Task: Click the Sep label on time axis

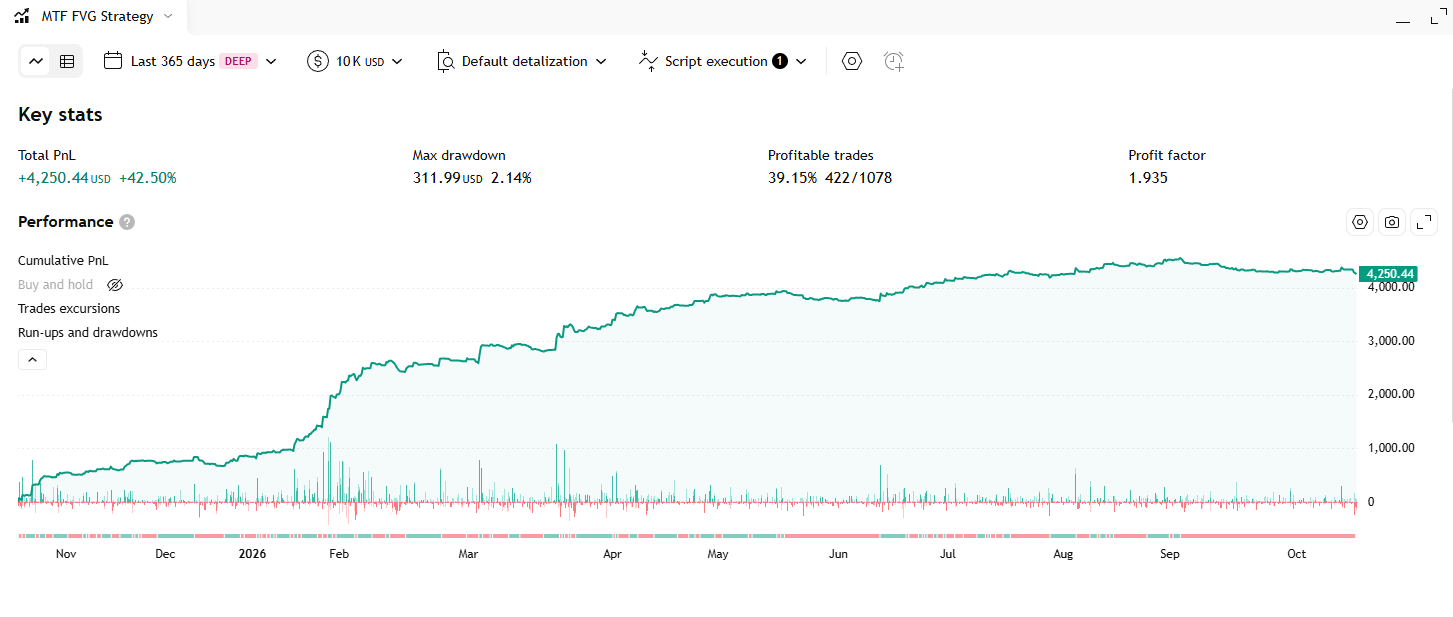Action: click(x=1169, y=553)
